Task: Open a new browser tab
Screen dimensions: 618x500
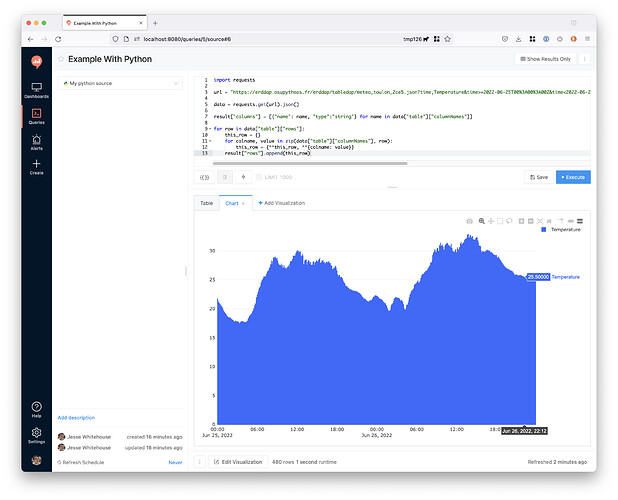Action: pyautogui.click(x=155, y=23)
